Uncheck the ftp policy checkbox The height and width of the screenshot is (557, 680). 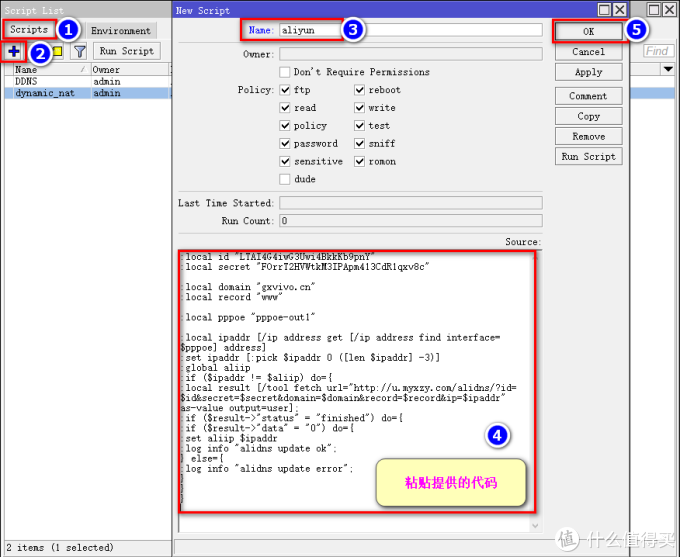click(284, 90)
